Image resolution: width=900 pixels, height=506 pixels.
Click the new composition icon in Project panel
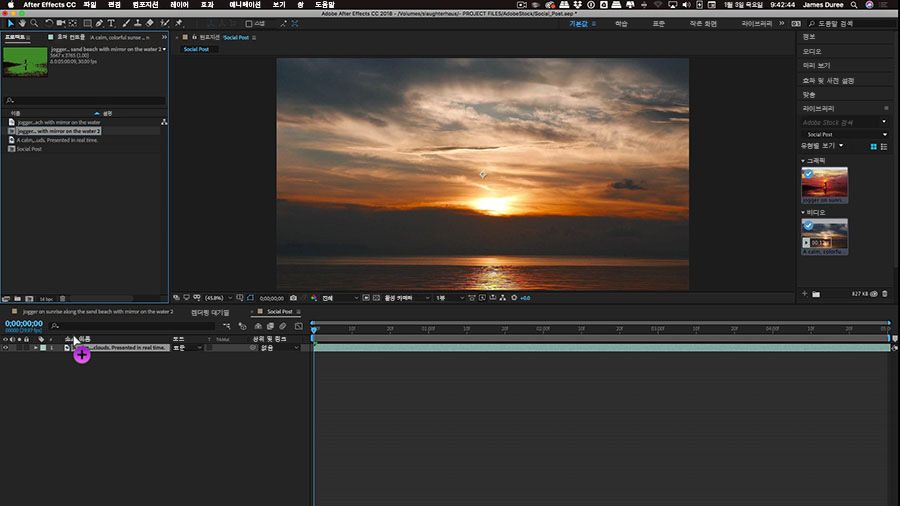point(29,299)
